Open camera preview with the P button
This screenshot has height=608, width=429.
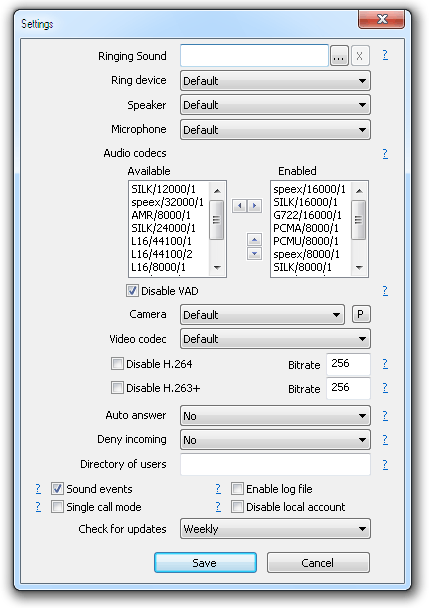click(x=361, y=314)
